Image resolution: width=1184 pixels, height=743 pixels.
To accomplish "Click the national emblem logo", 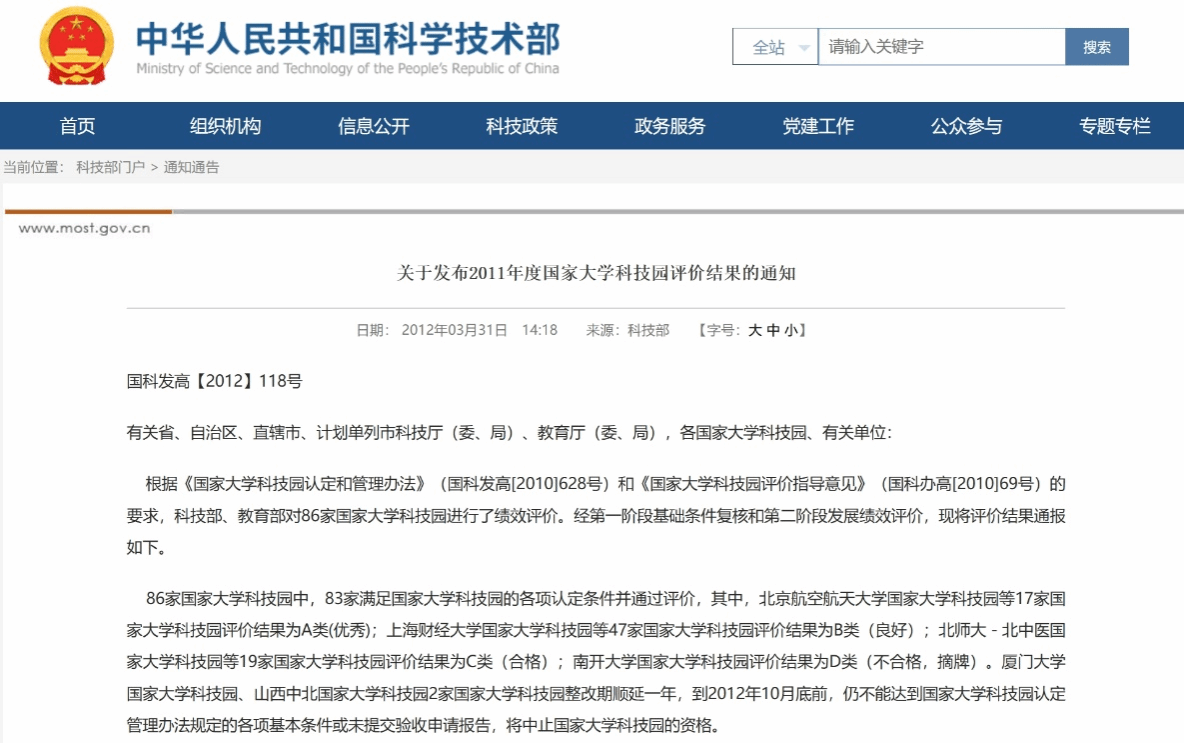I will tap(77, 46).
